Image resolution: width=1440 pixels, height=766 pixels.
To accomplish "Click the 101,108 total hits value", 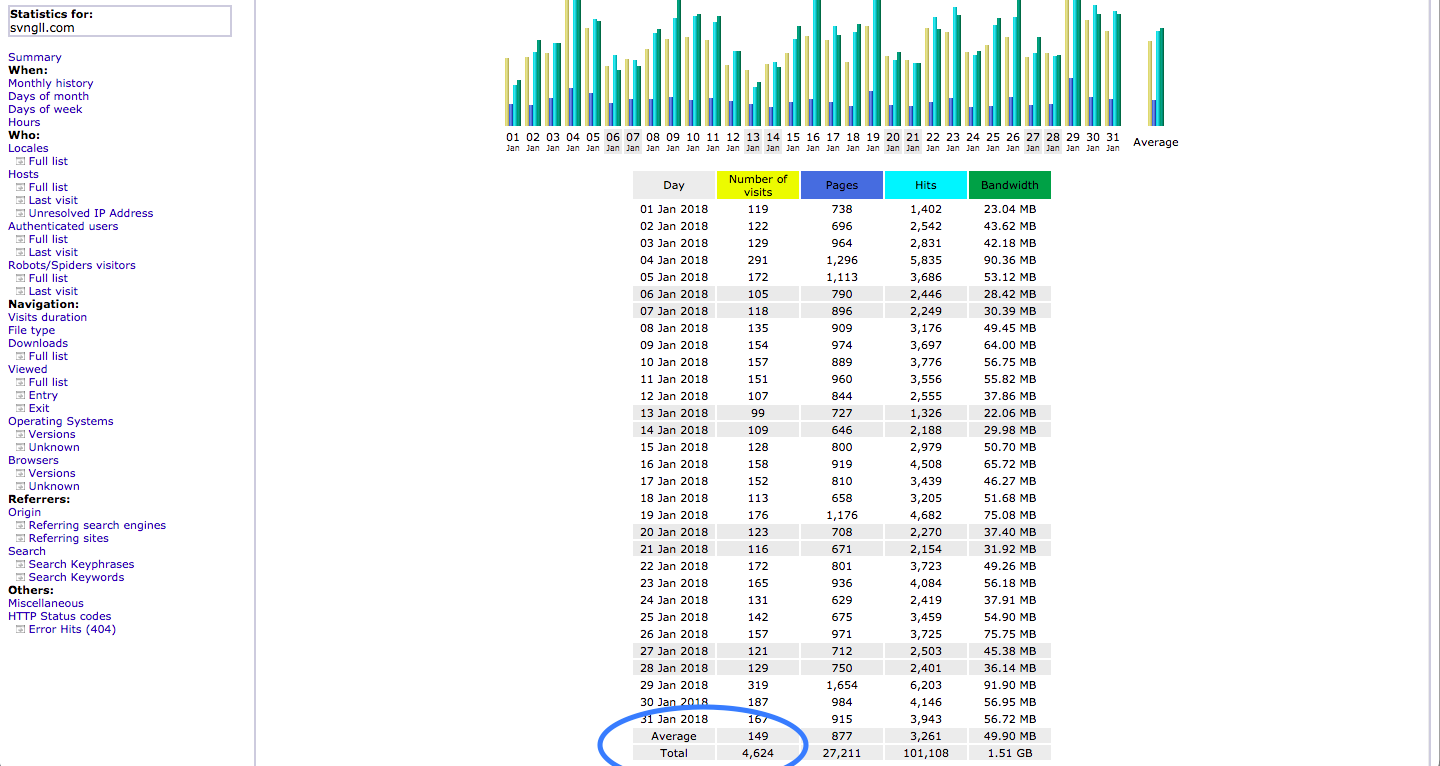I will point(926,753).
